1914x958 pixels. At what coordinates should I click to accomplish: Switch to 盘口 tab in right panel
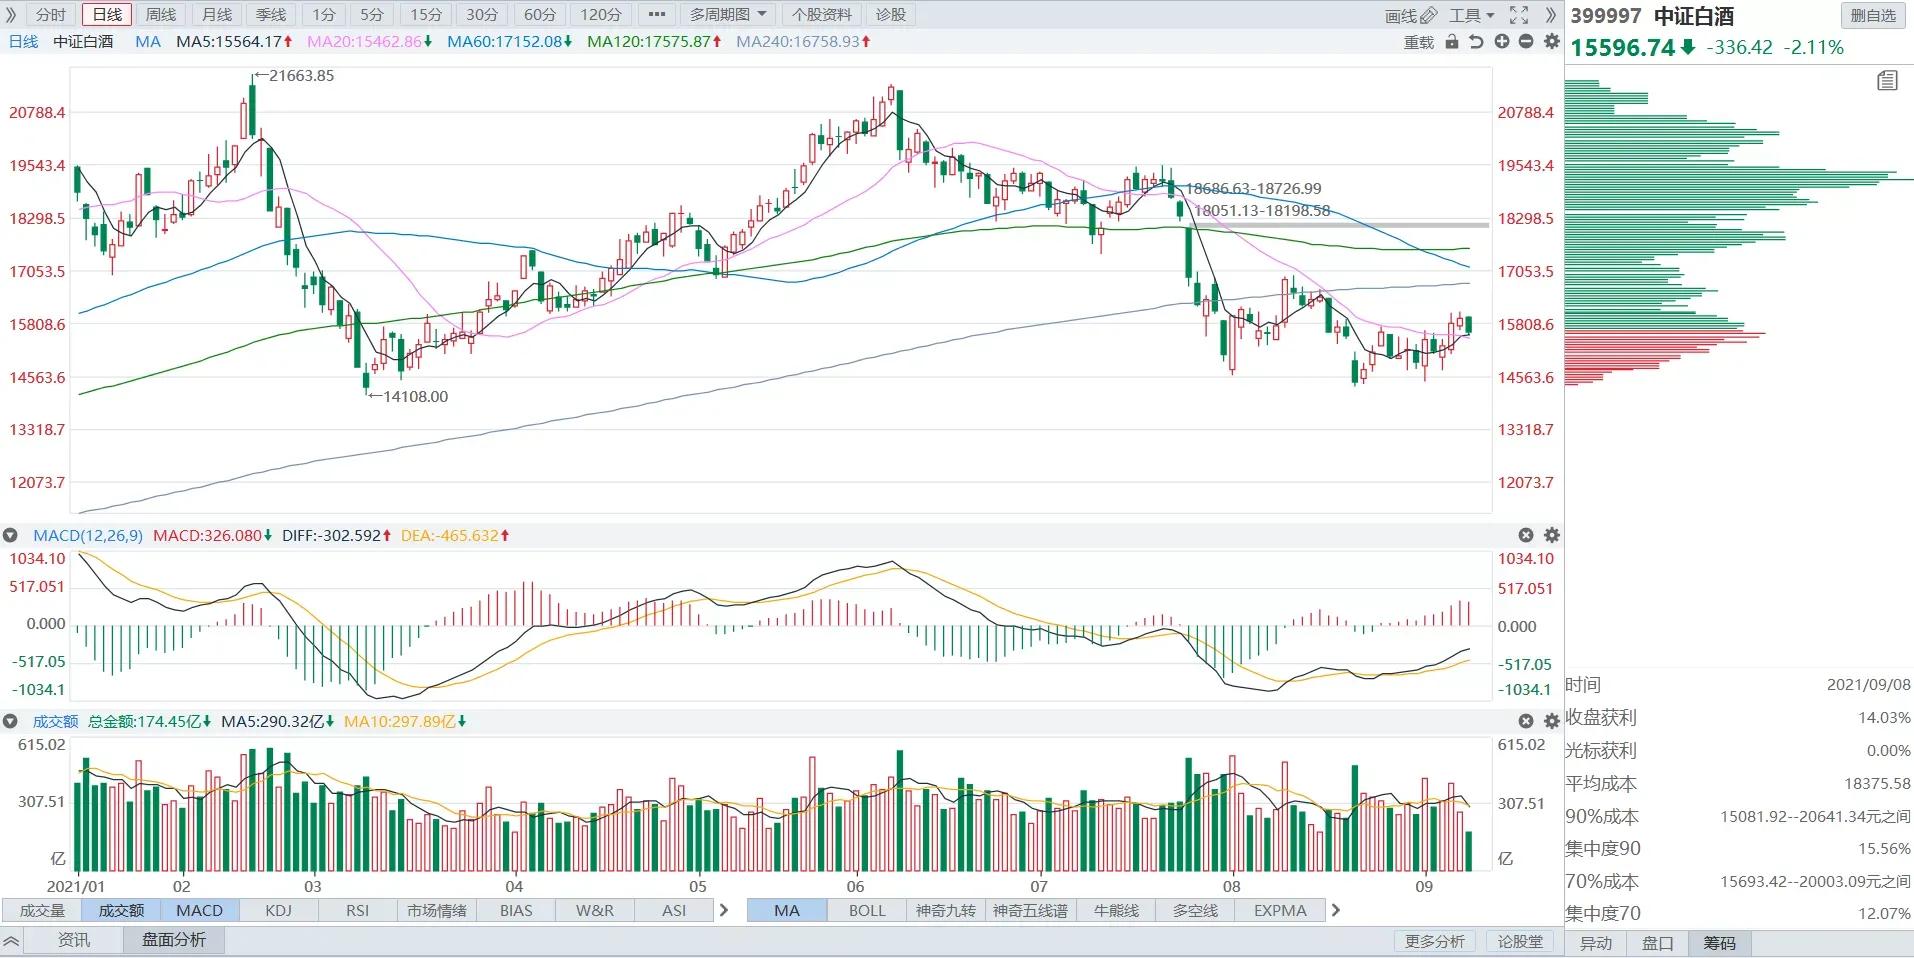tap(1657, 943)
